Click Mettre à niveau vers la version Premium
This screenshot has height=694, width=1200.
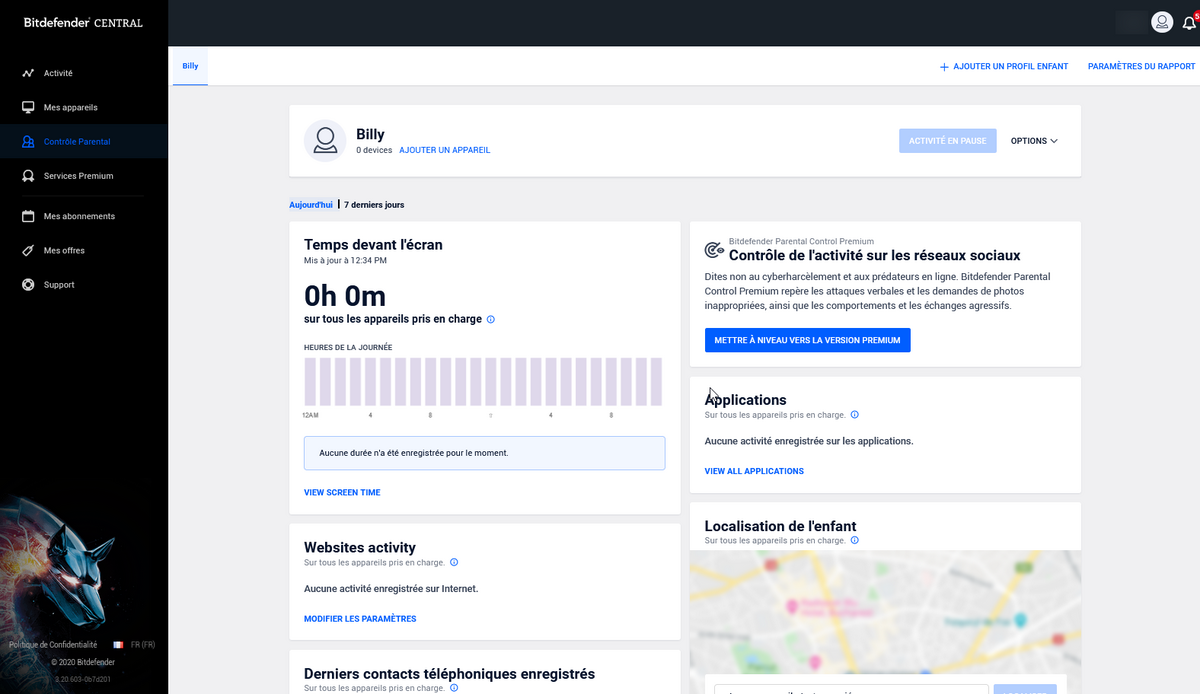click(x=807, y=340)
